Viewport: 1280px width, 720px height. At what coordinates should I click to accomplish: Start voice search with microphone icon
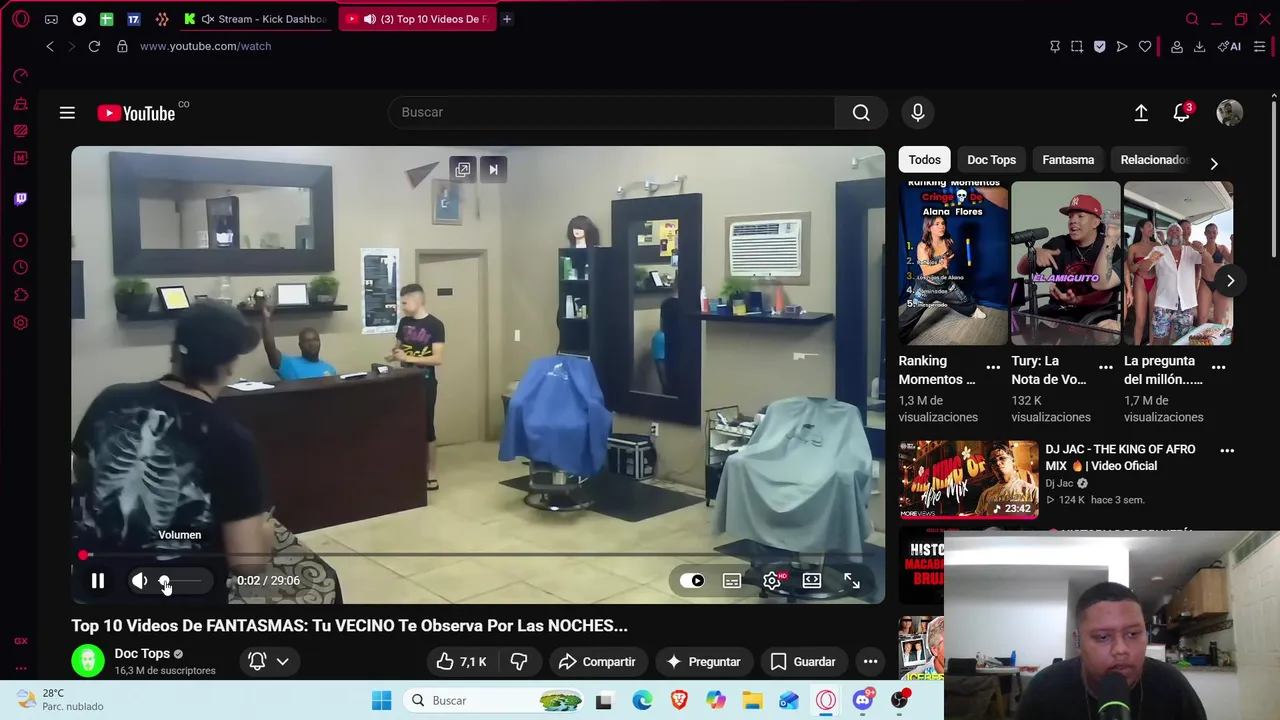[918, 113]
